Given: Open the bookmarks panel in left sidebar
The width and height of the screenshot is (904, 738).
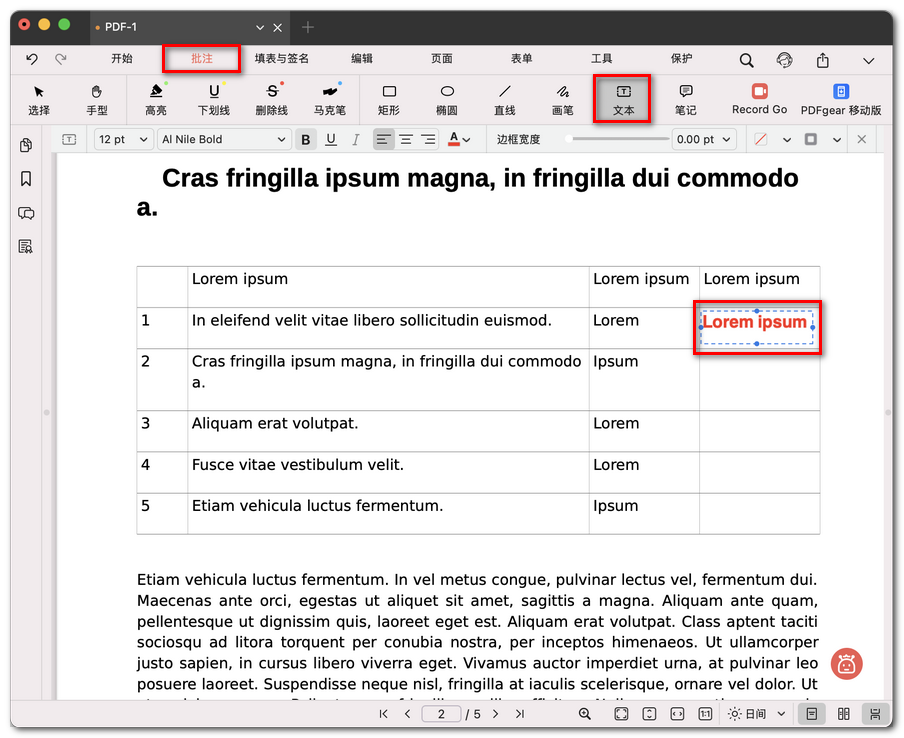Looking at the screenshot, I should click(x=26, y=179).
